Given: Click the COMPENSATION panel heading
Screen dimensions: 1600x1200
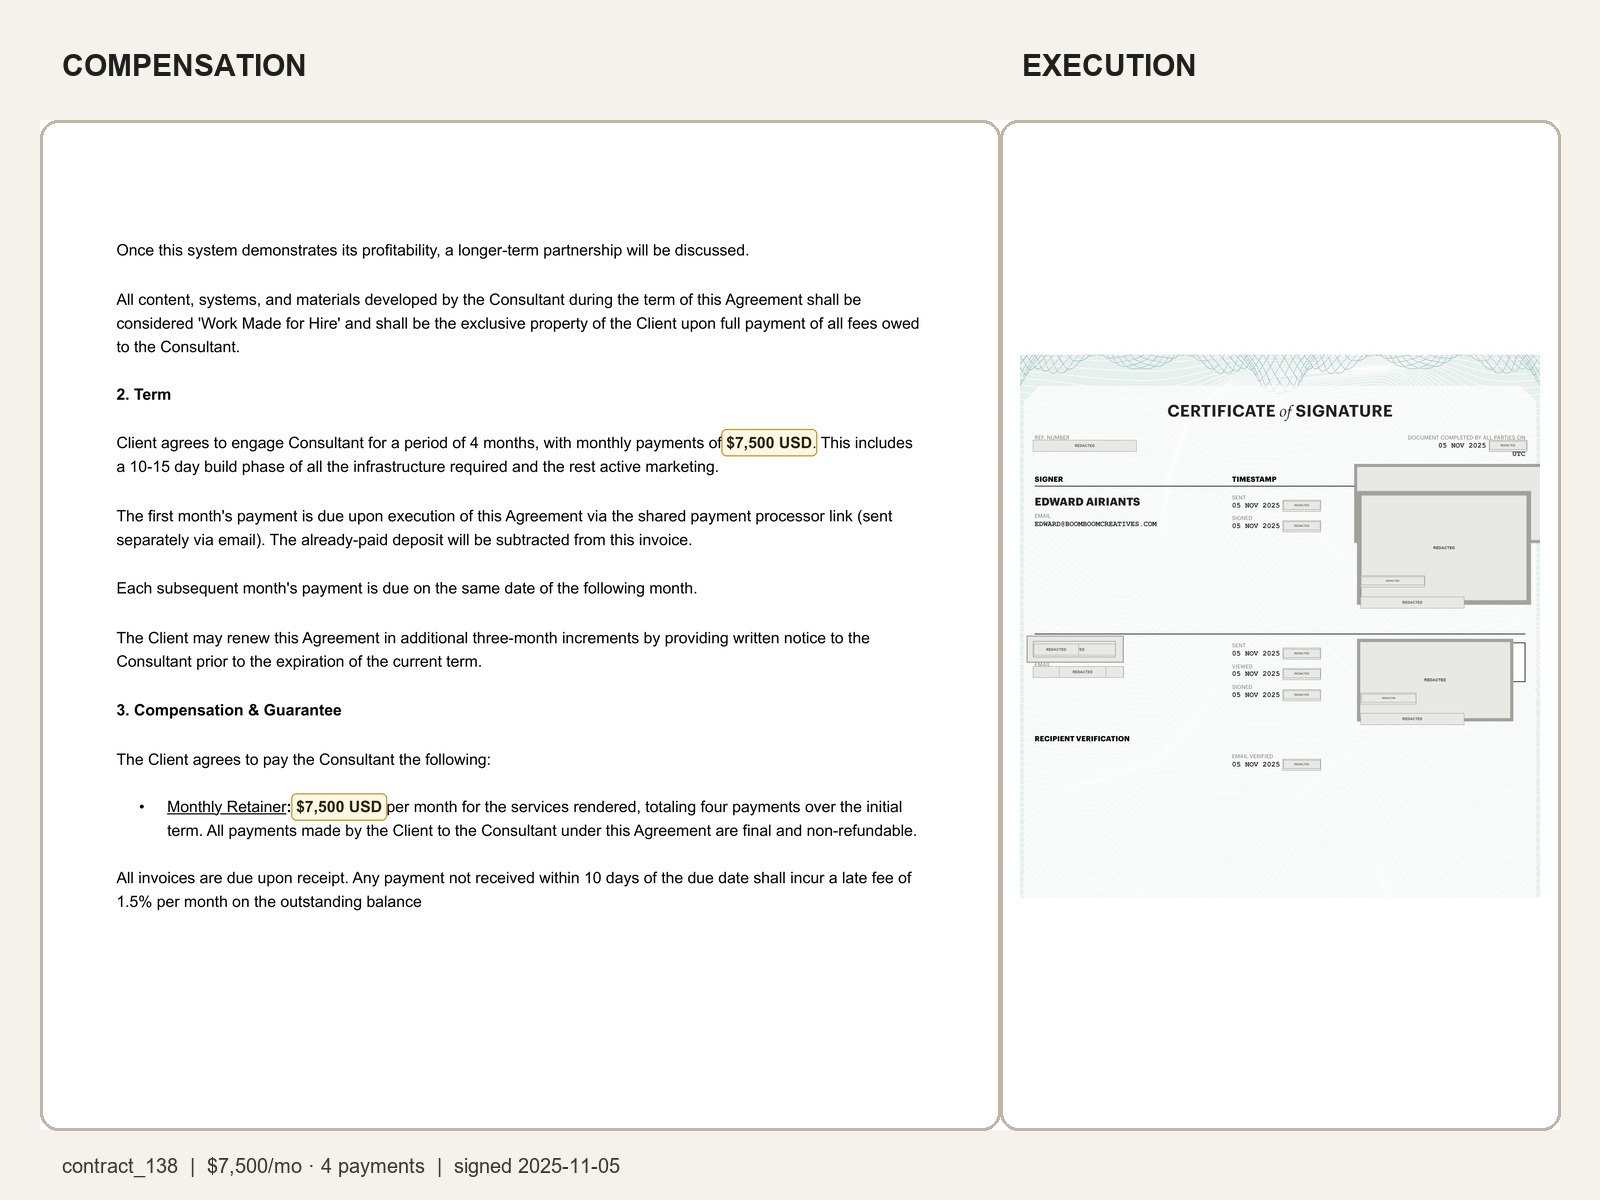Looking at the screenshot, I should coord(184,66).
